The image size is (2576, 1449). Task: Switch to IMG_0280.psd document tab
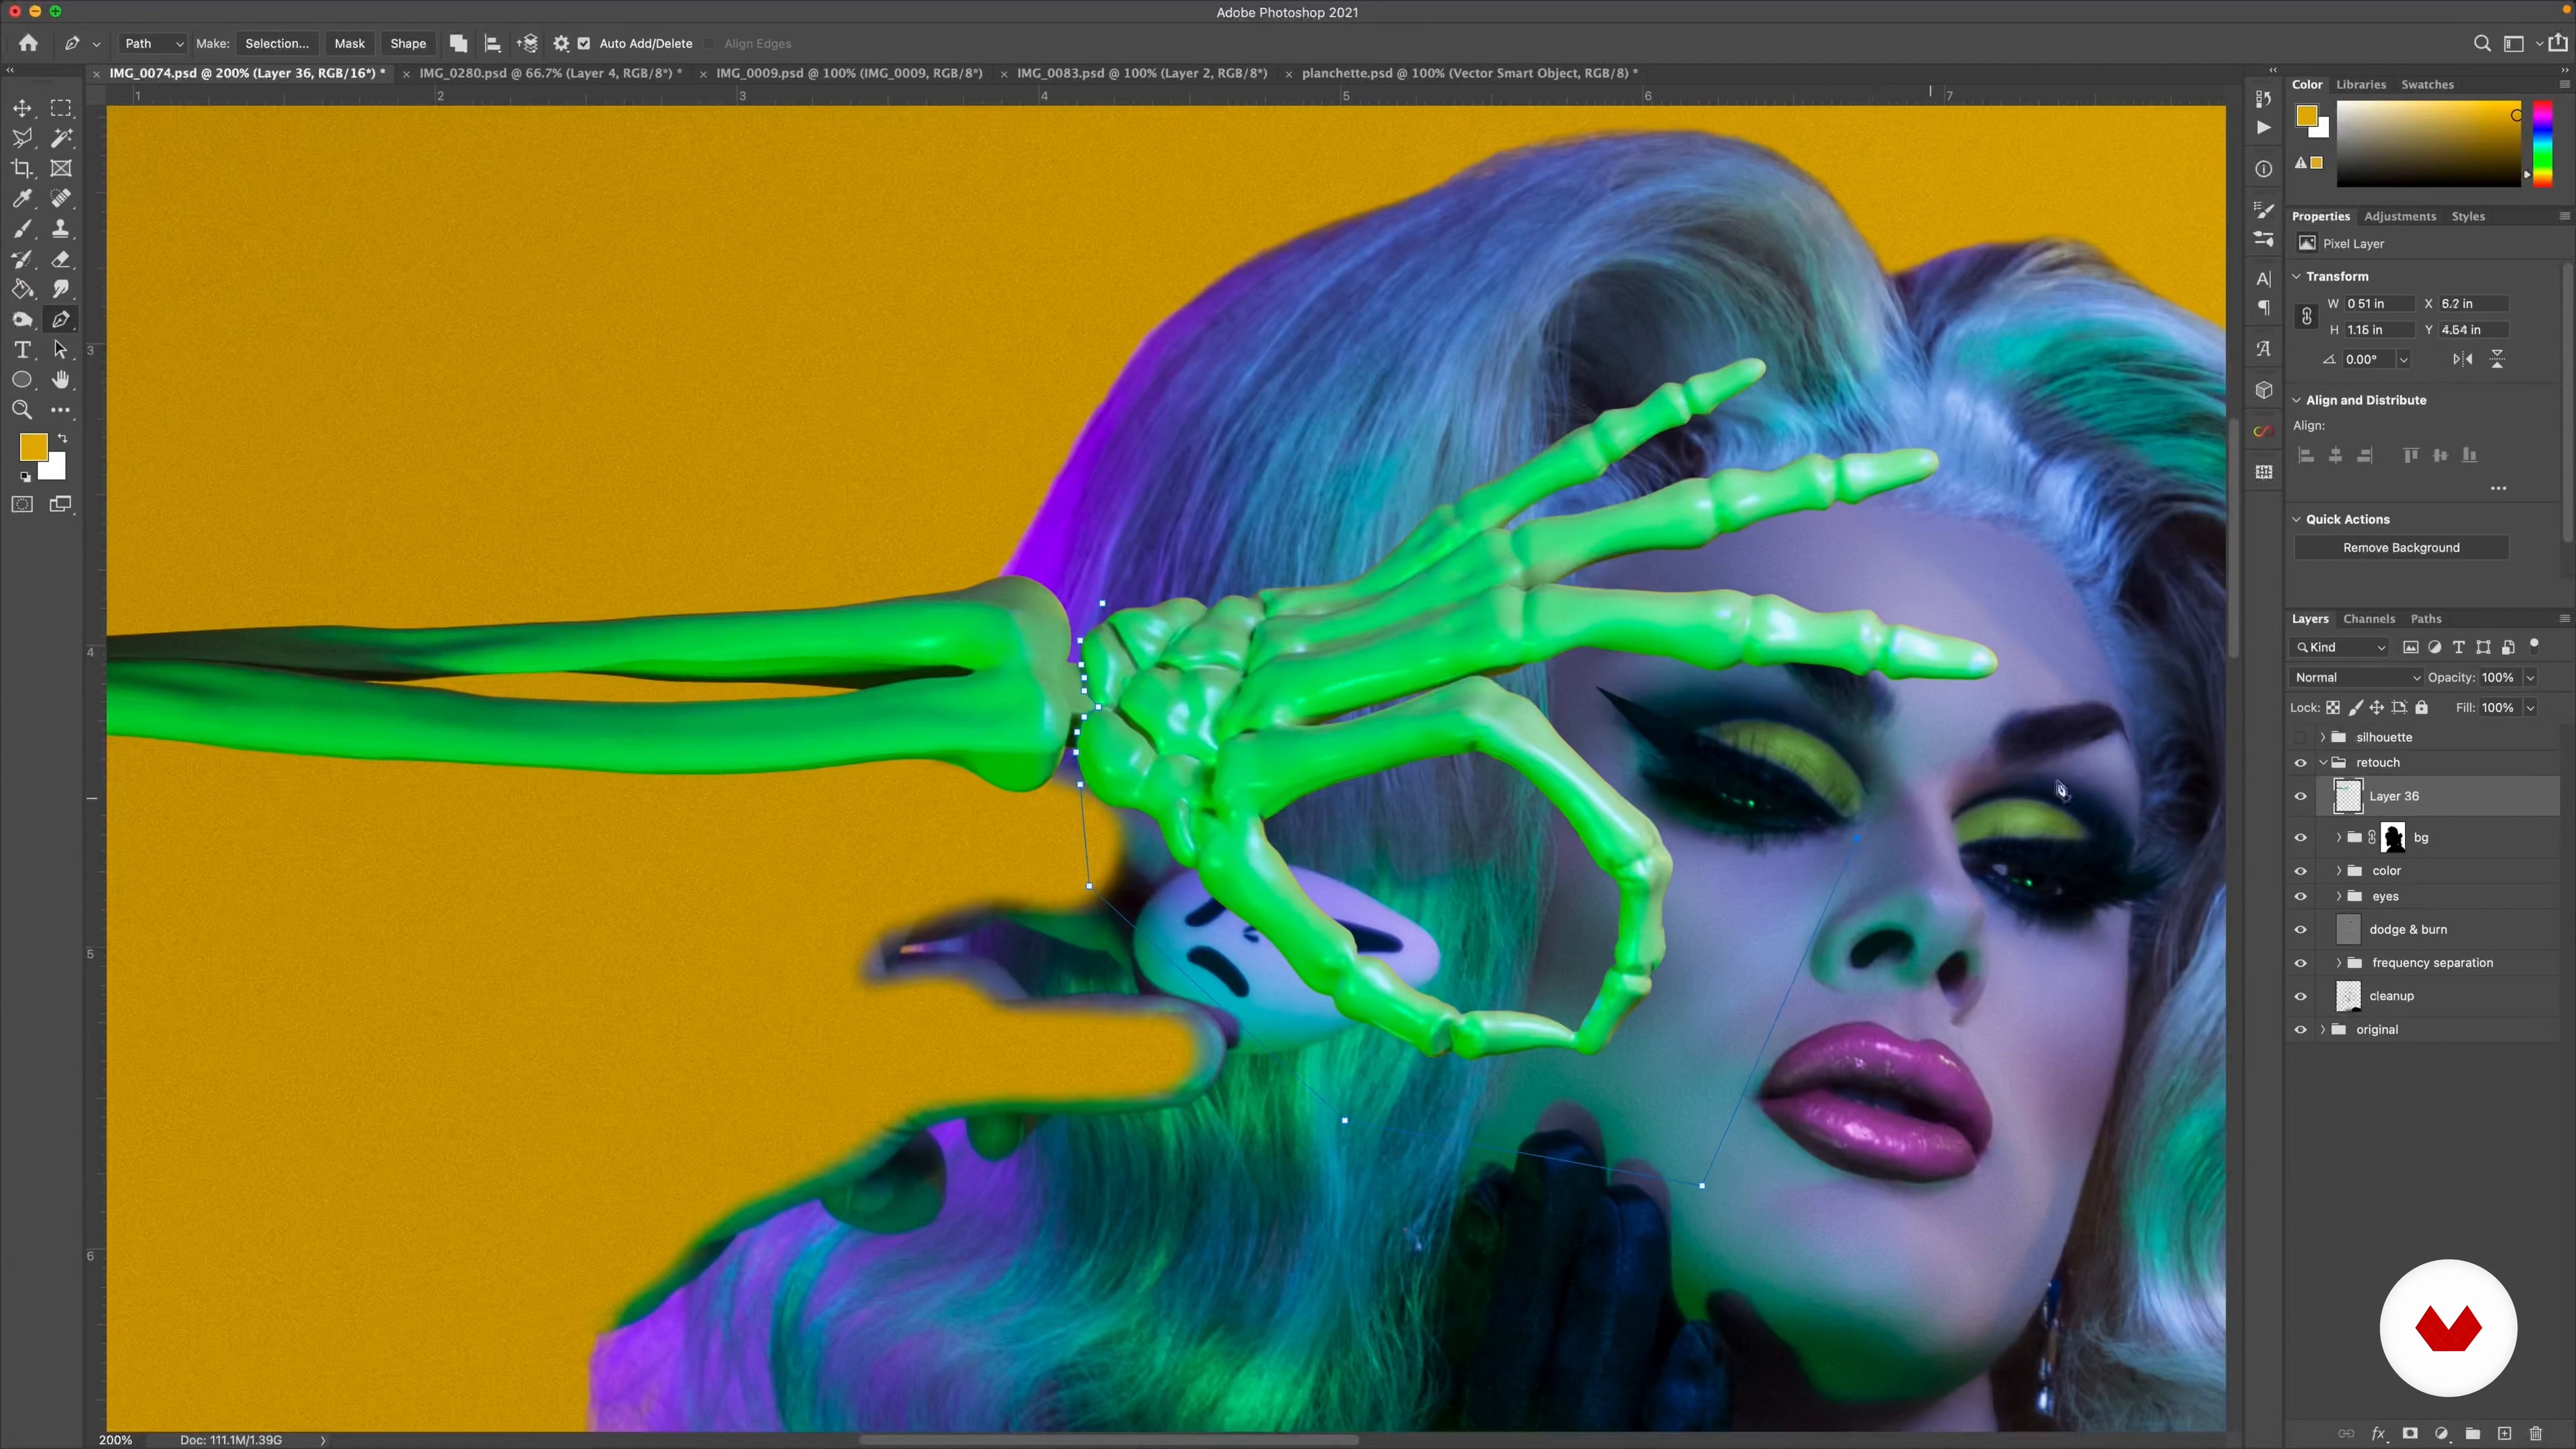550,73
